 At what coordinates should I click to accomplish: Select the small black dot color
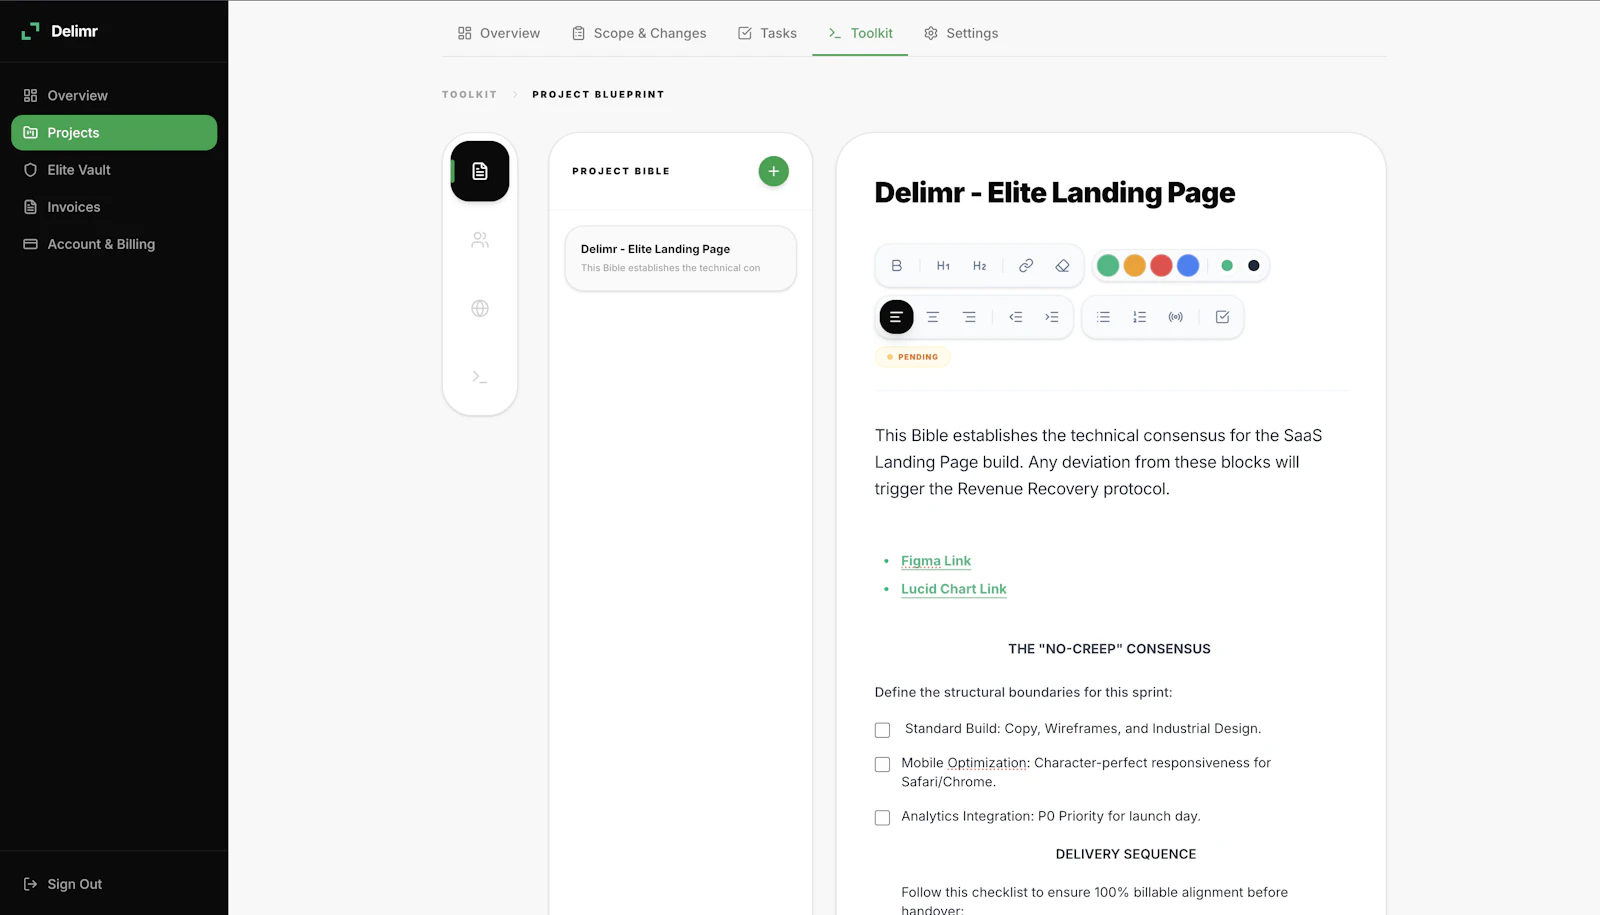(x=1254, y=266)
